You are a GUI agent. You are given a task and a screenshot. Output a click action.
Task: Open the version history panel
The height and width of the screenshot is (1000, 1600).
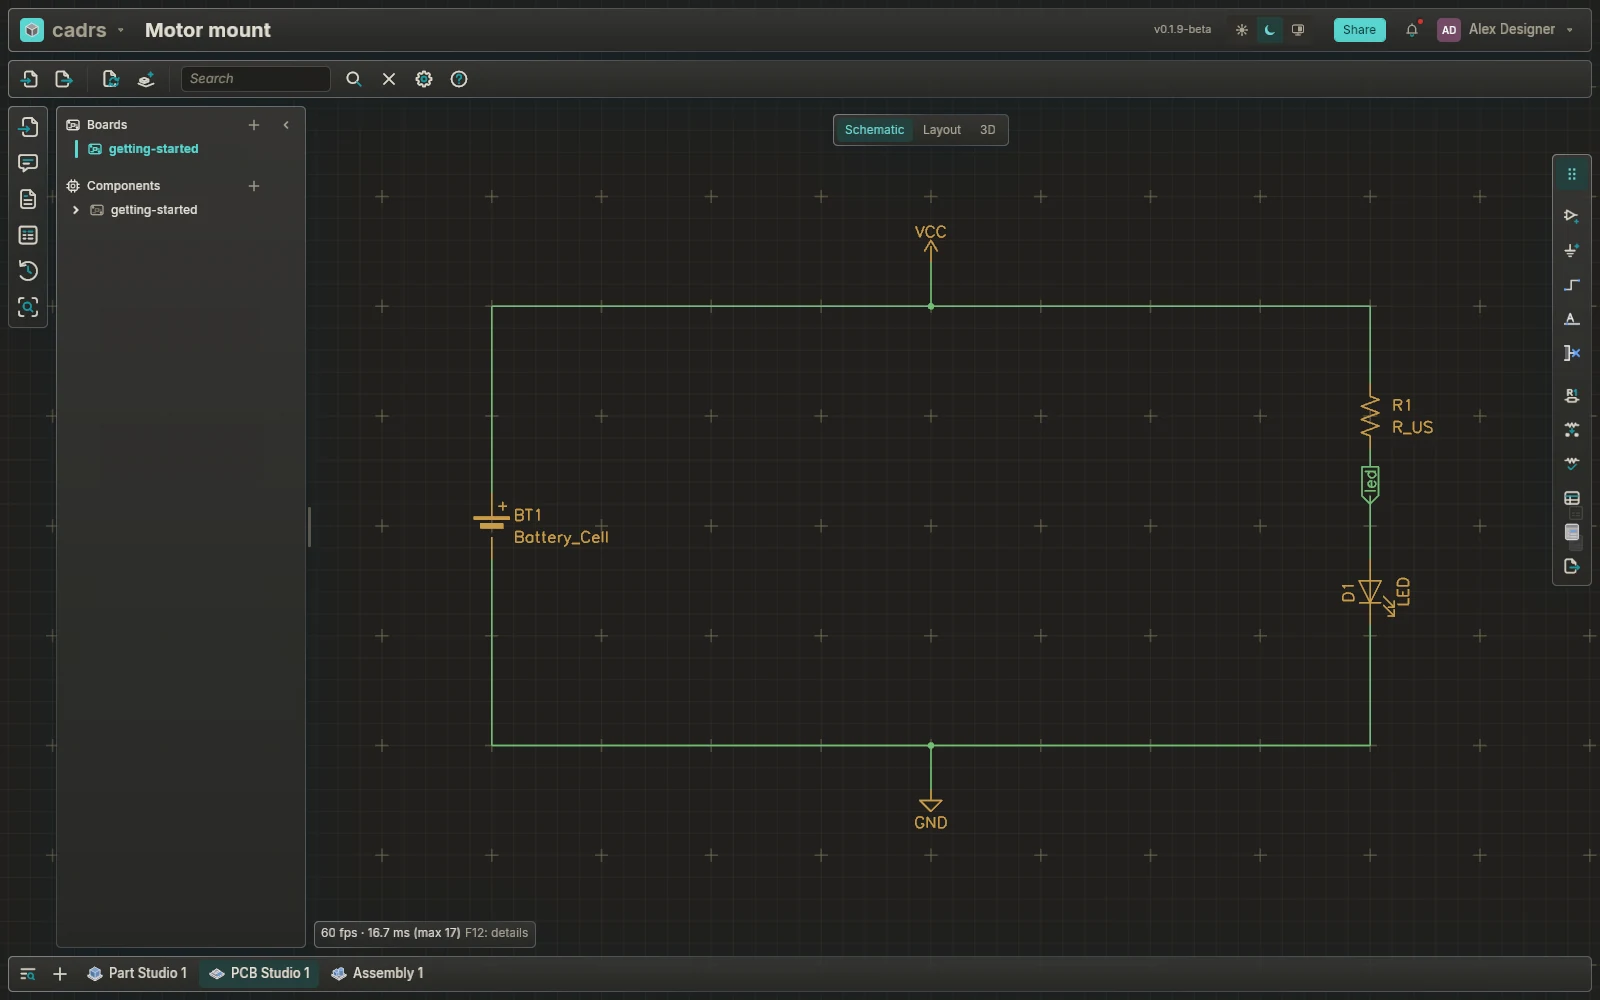tap(28, 271)
